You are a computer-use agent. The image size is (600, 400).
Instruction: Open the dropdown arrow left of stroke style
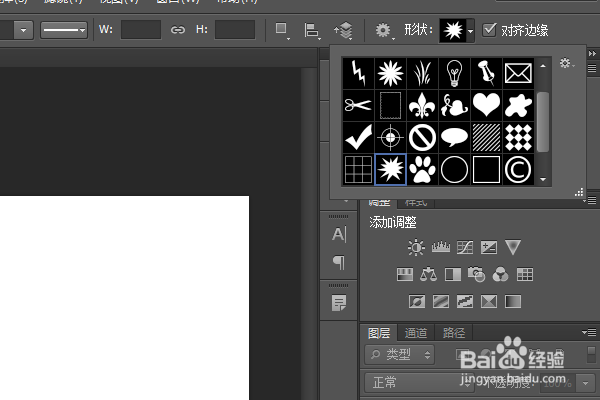[x=23, y=30]
